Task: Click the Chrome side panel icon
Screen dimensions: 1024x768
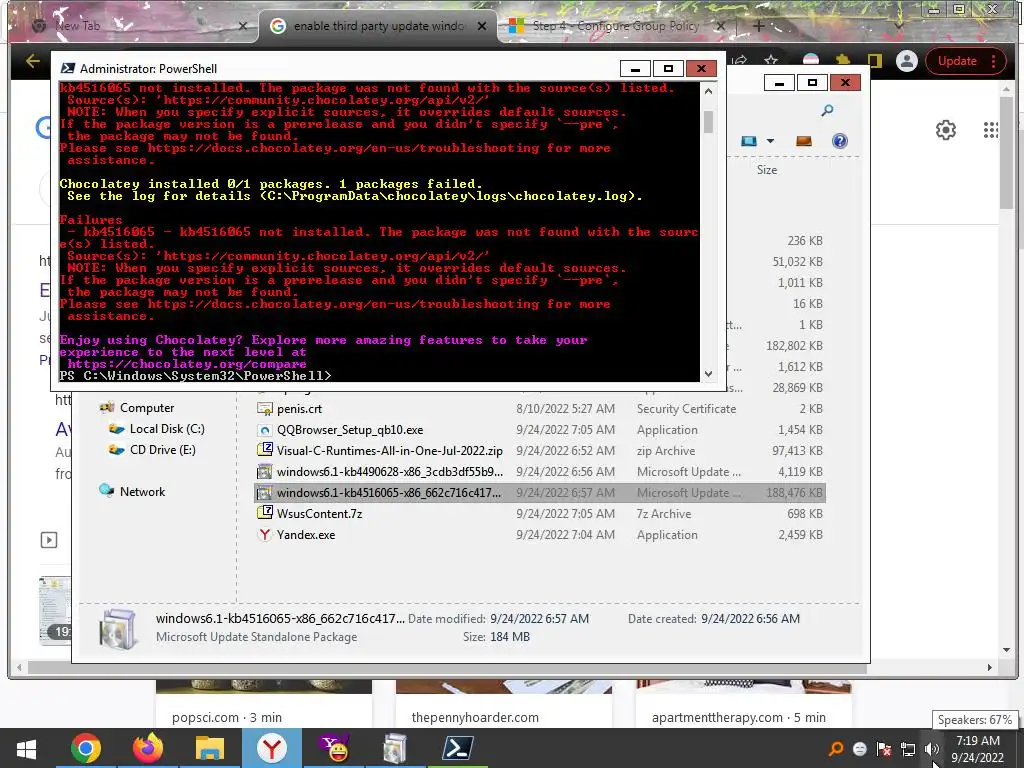Action: click(874, 61)
